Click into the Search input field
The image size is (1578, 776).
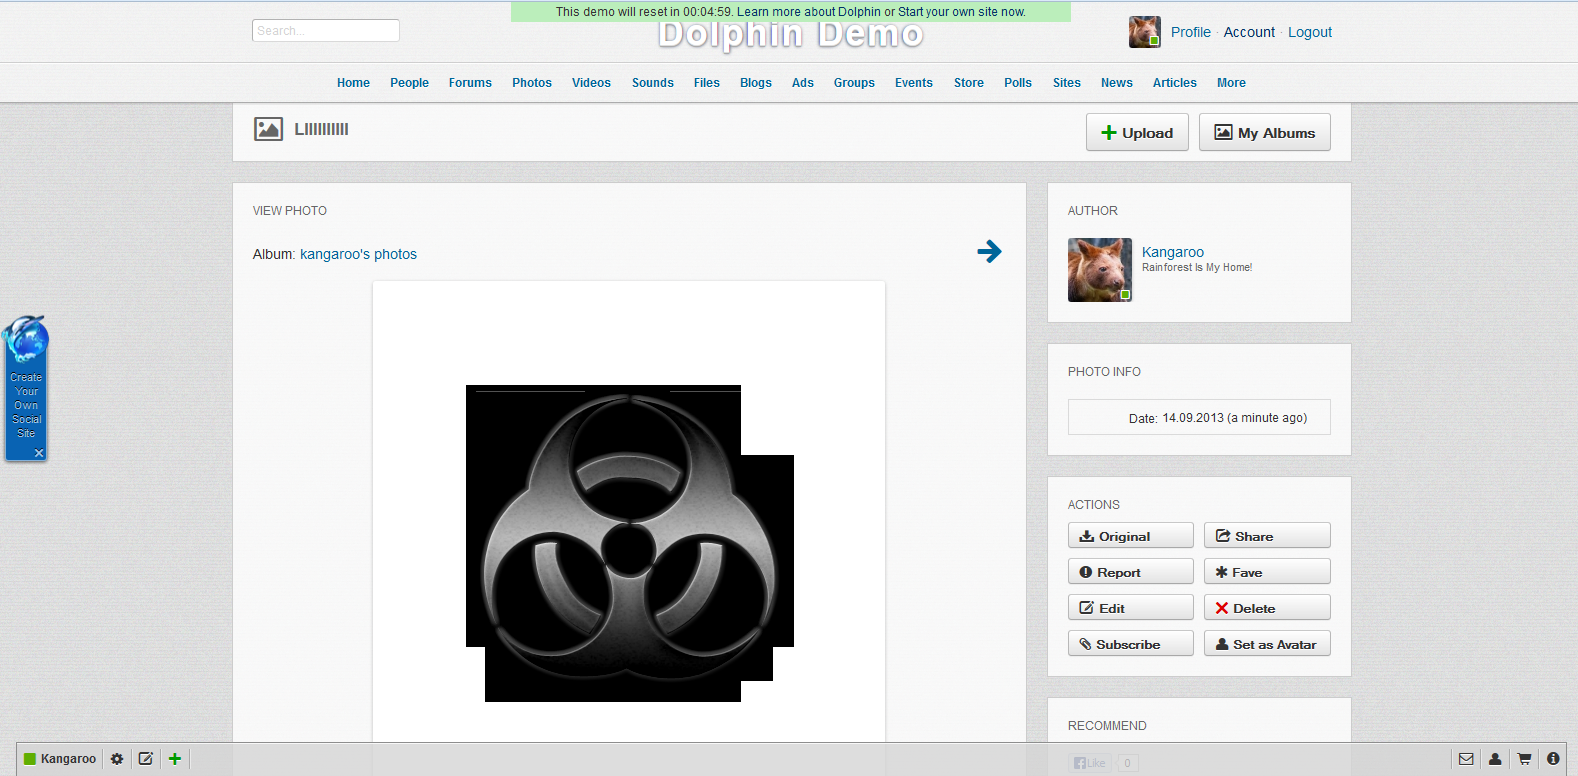(x=325, y=31)
